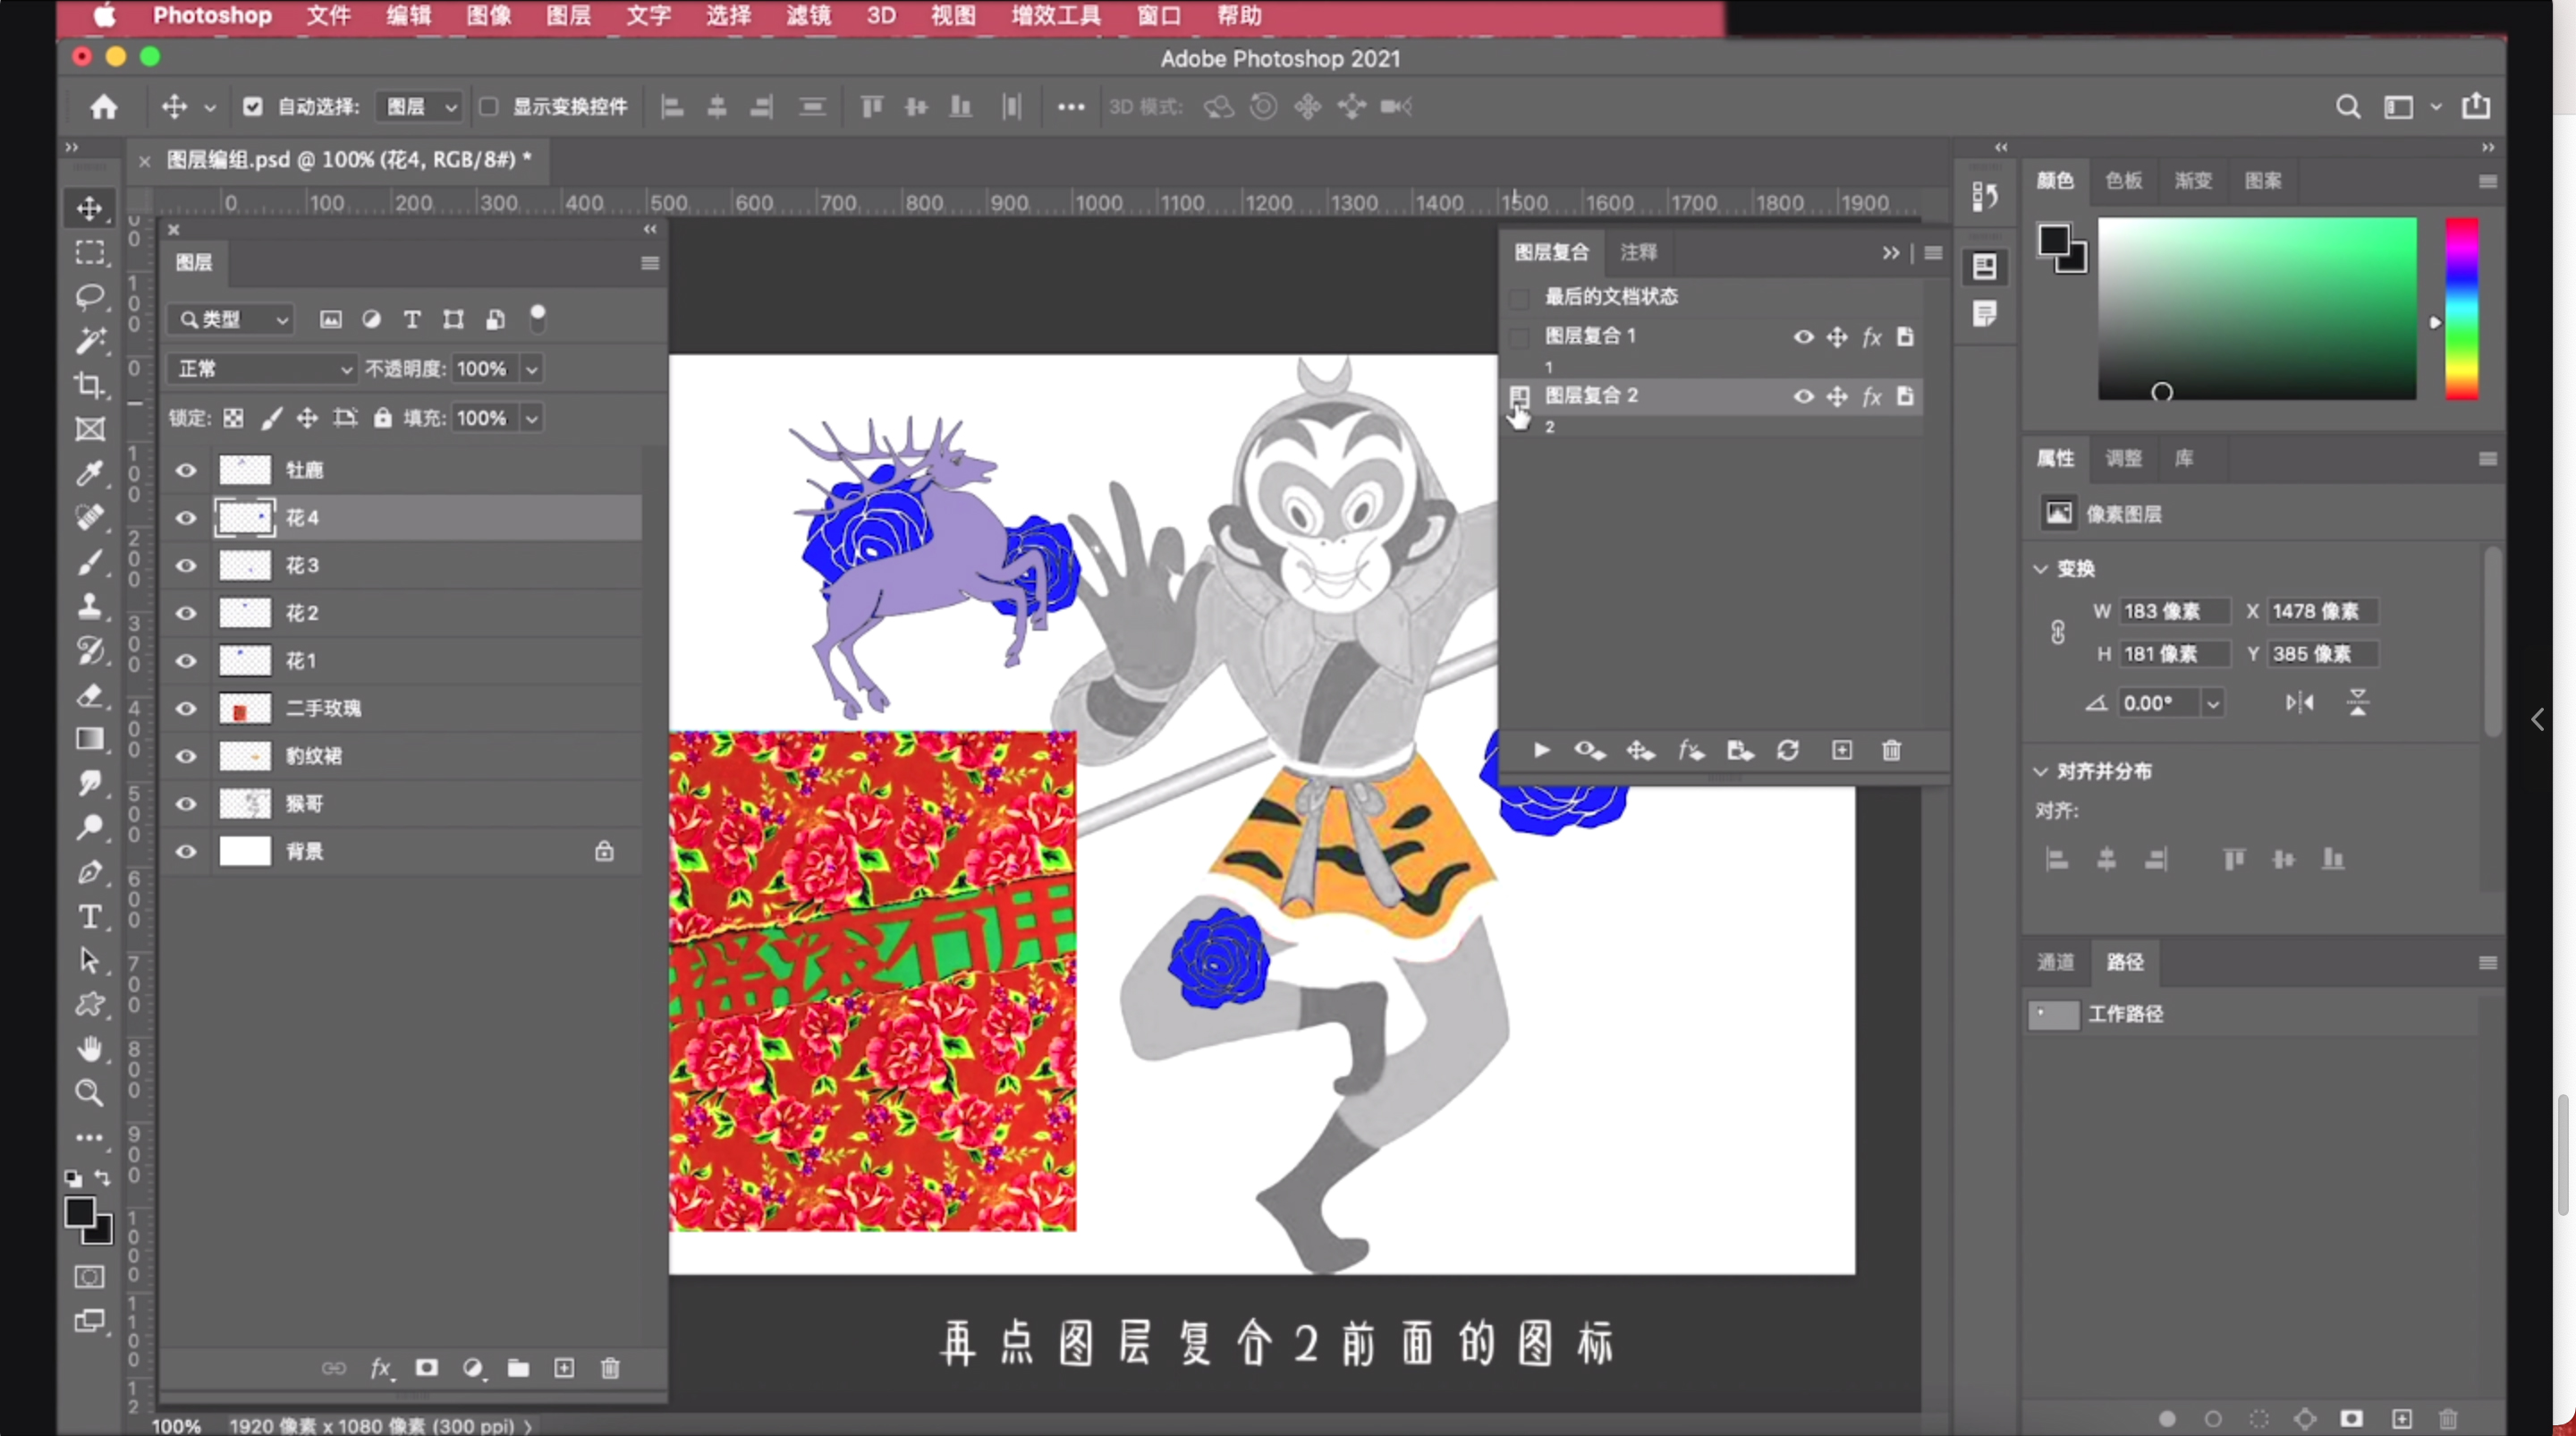Image resolution: width=2576 pixels, height=1436 pixels.
Task: Click 图层复合 tab in panel
Action: (x=1551, y=251)
